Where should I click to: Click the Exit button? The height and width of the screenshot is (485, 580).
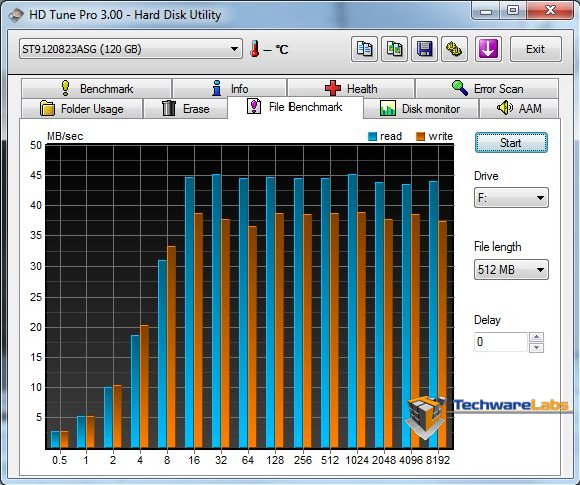point(536,49)
